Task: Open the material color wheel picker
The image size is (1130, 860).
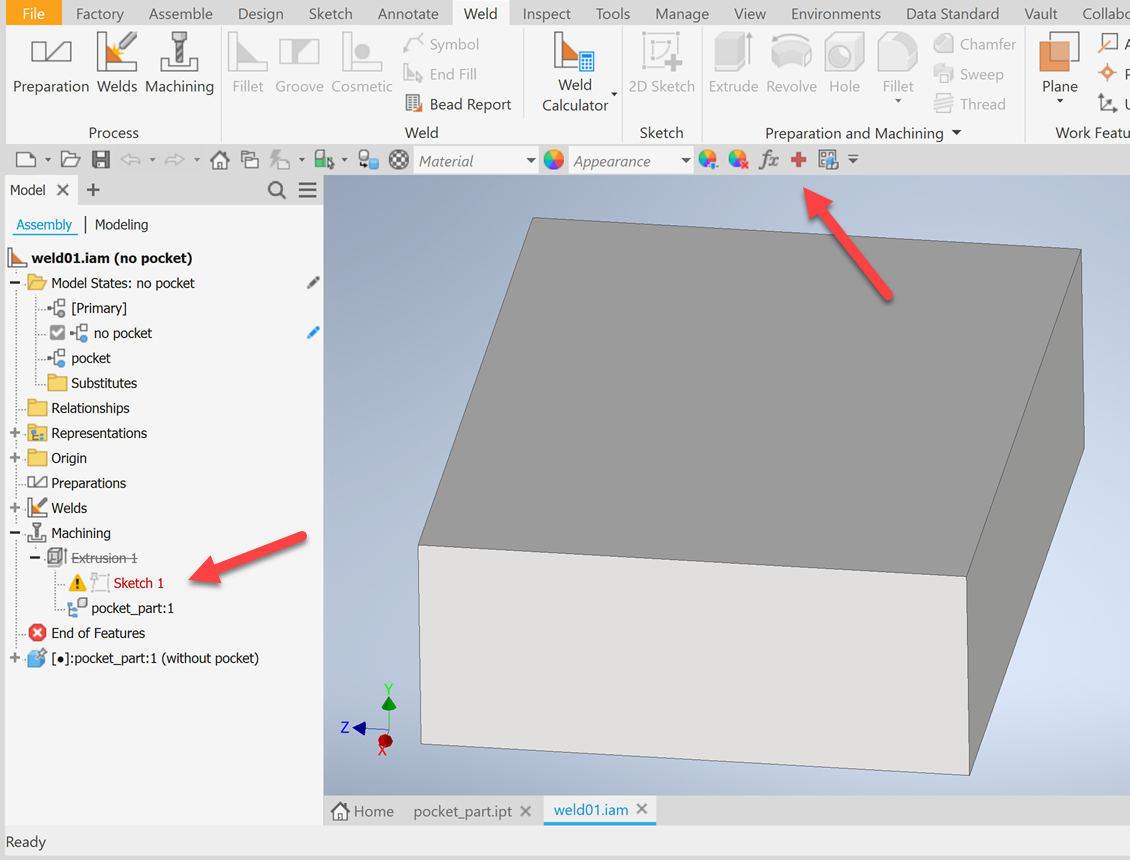Action: pos(554,160)
